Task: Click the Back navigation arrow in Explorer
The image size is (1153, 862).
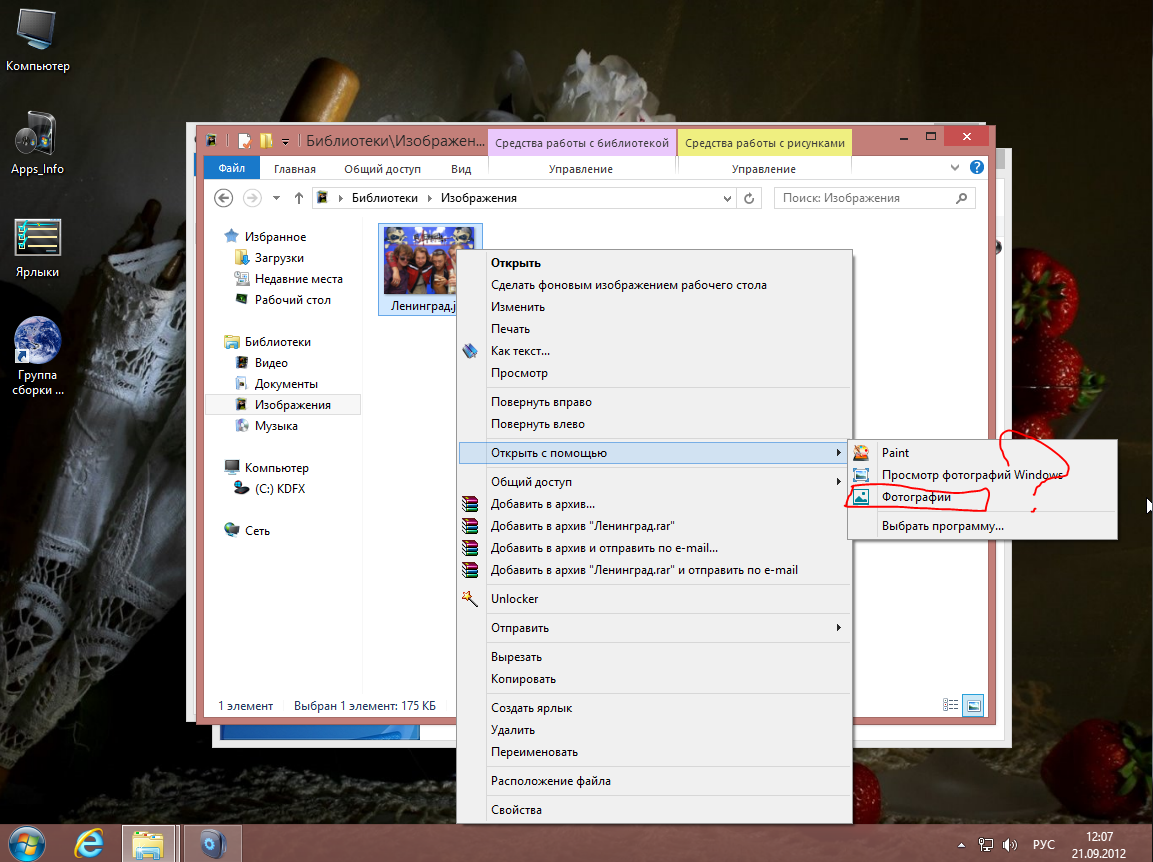Action: 224,198
